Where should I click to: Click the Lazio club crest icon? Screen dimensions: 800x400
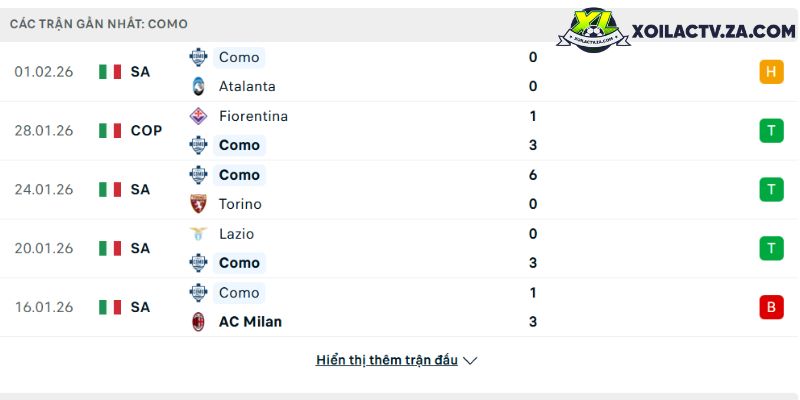point(197,234)
